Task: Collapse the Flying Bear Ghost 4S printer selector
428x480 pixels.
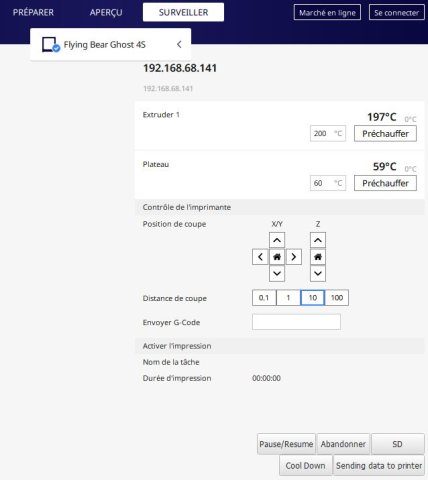Action: 179,44
